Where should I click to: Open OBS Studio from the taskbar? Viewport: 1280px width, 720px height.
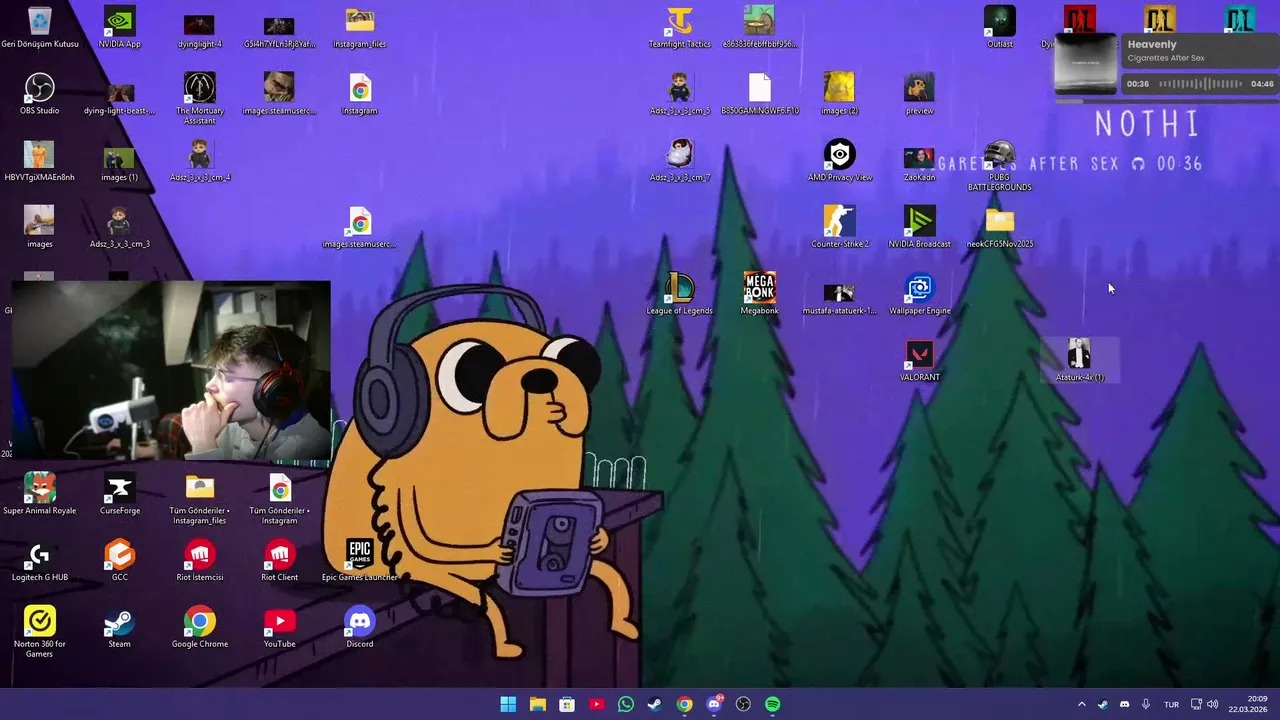(x=743, y=704)
